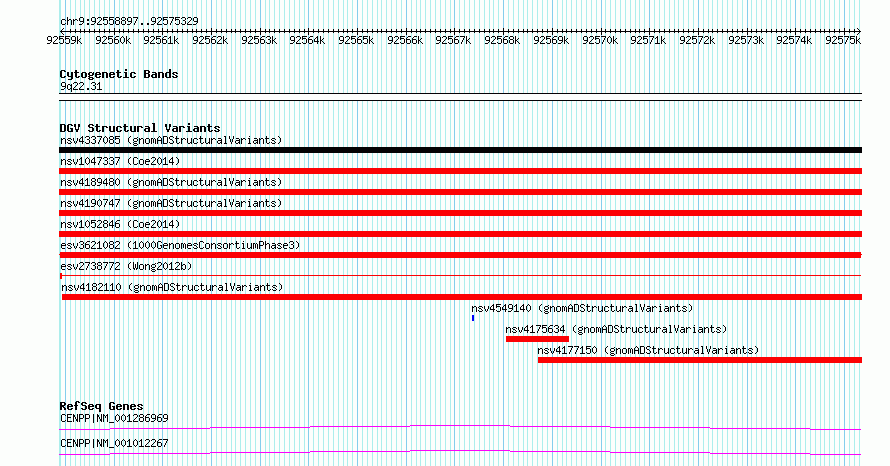Viewport: 890px width, 466px height.
Task: Open the esv2738772 (Wong2012b) label
Action: [x=126, y=266]
